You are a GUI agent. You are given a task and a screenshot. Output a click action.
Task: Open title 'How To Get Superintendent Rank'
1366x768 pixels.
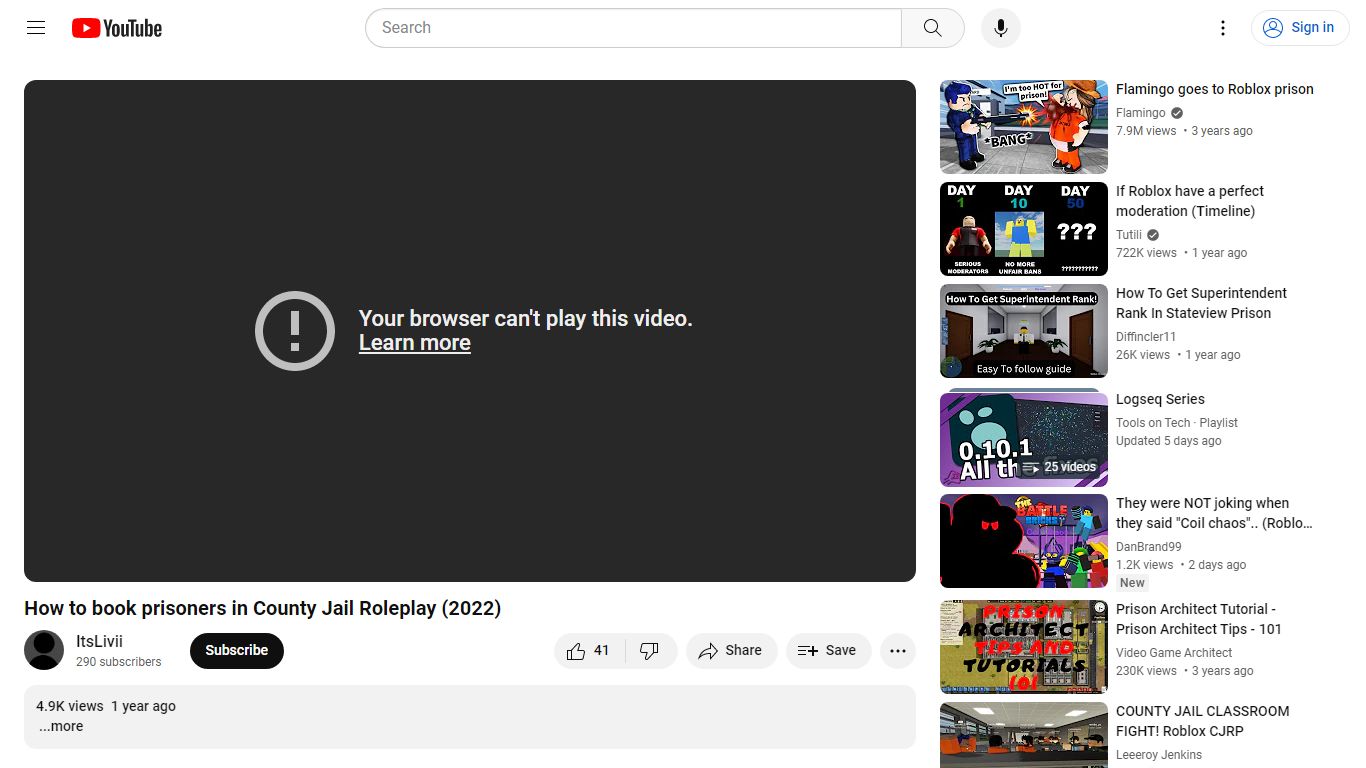[x=1201, y=303]
